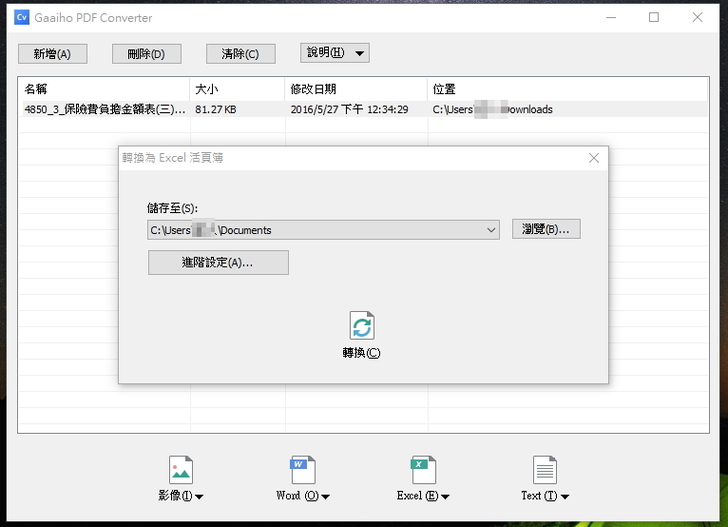Image resolution: width=728 pixels, height=527 pixels.
Task: Sort by the 大小 column header
Action: [x=237, y=89]
